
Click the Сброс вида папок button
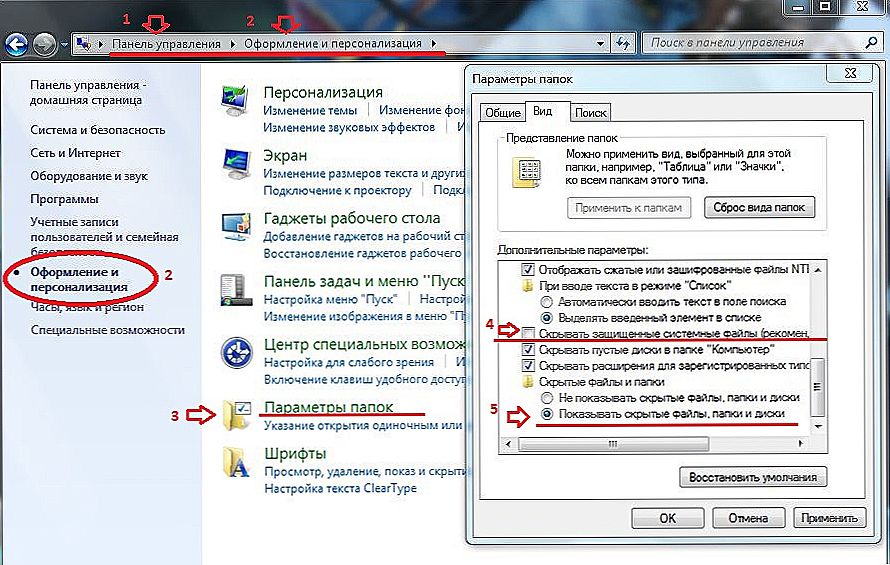(759, 208)
